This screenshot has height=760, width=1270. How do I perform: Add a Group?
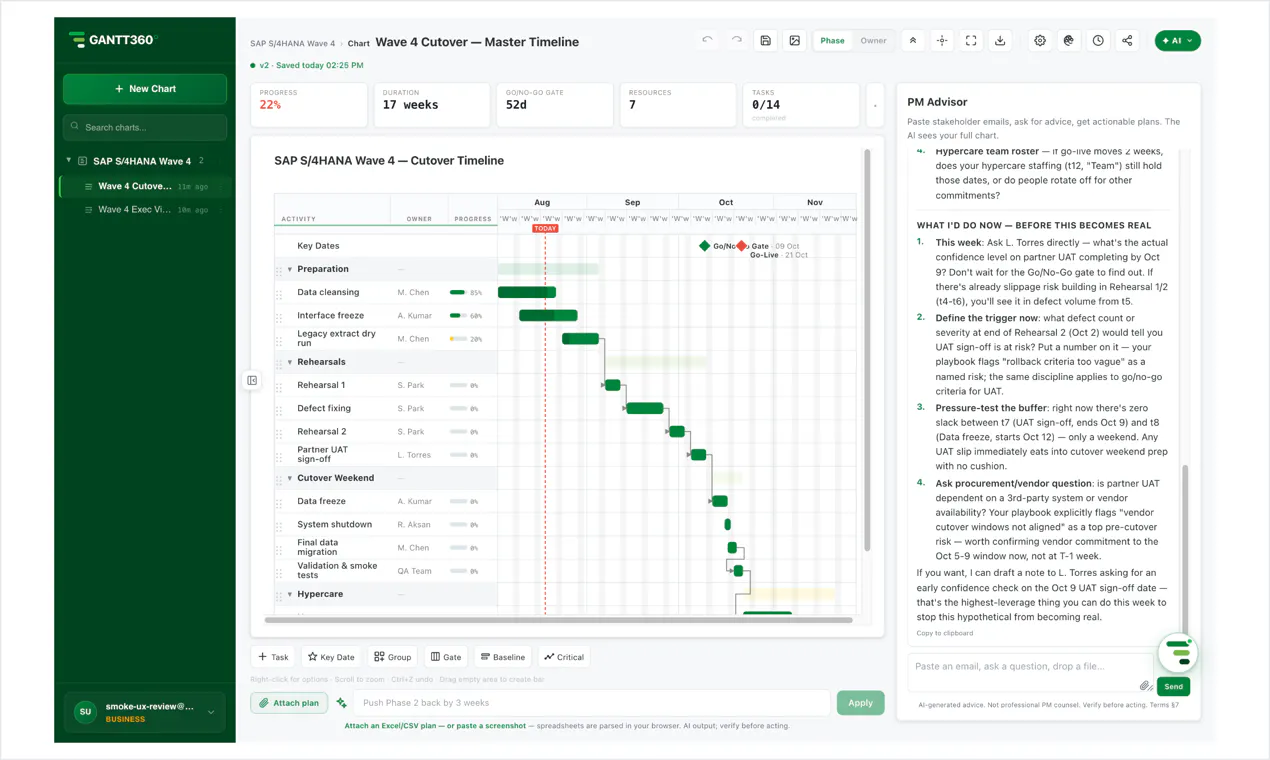pos(393,657)
